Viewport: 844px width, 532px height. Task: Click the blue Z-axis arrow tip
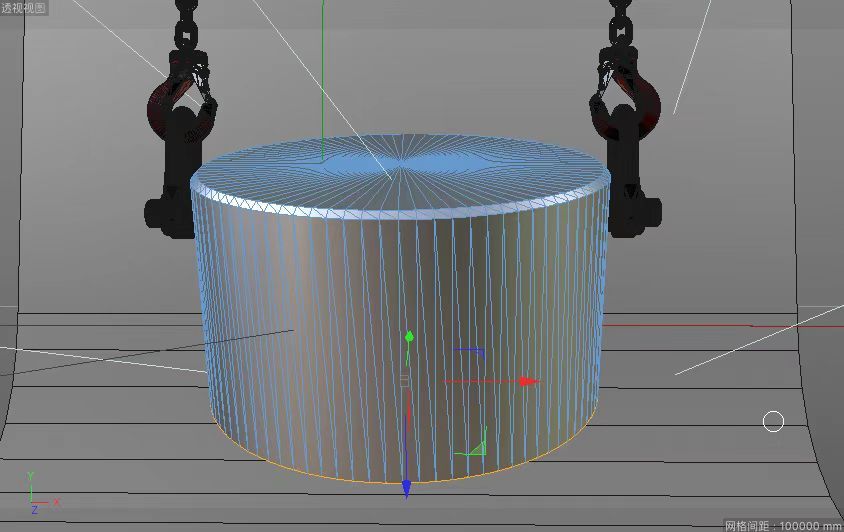407,489
